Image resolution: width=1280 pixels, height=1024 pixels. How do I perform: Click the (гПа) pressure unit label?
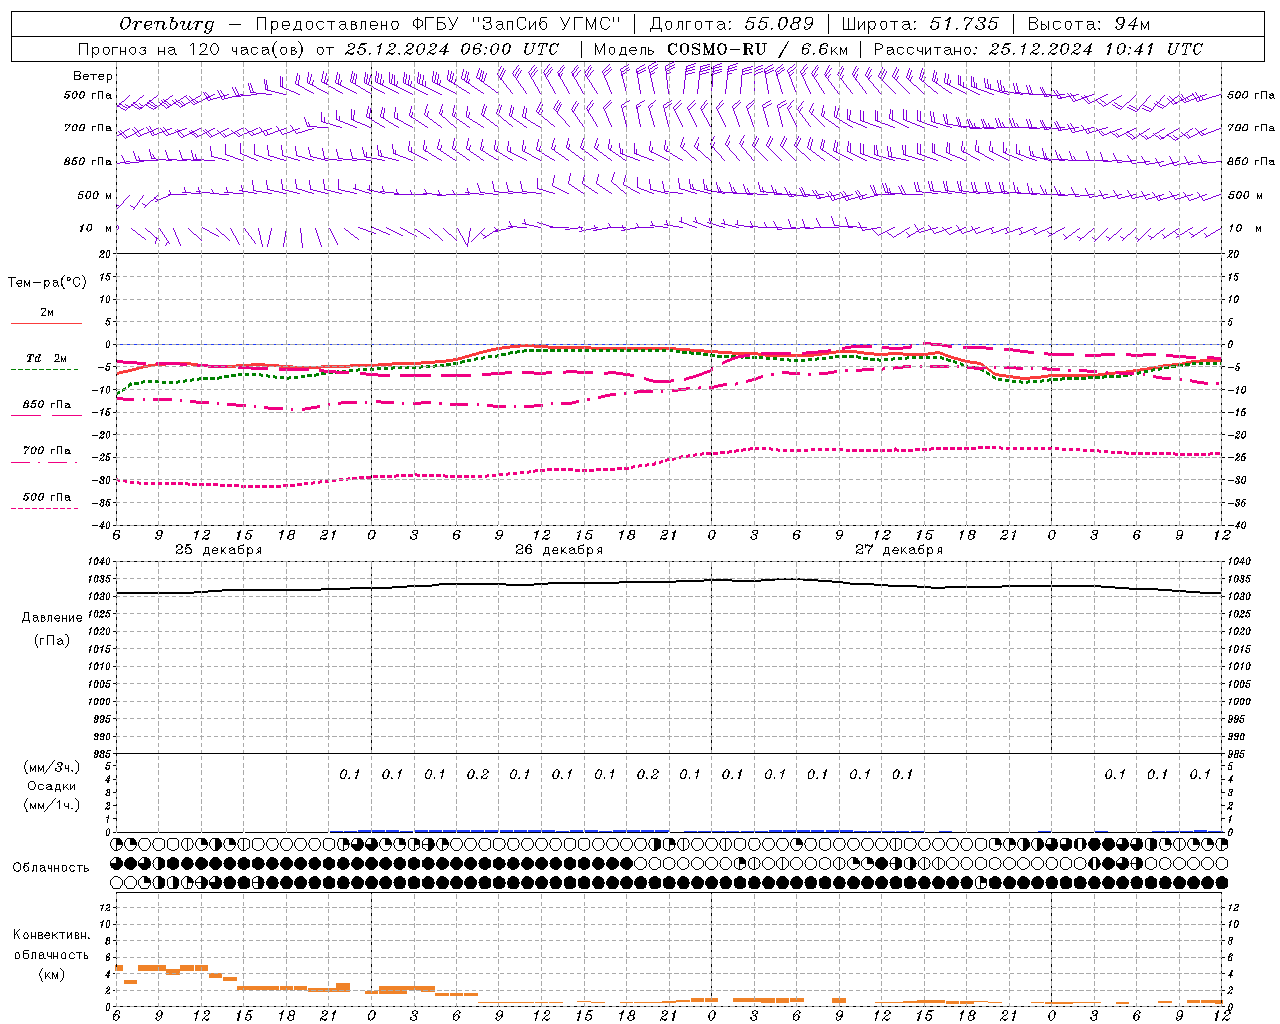(52, 641)
